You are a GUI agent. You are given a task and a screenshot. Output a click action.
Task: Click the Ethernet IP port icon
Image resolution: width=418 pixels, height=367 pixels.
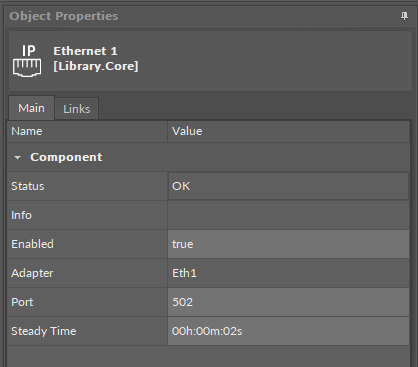pos(27,61)
